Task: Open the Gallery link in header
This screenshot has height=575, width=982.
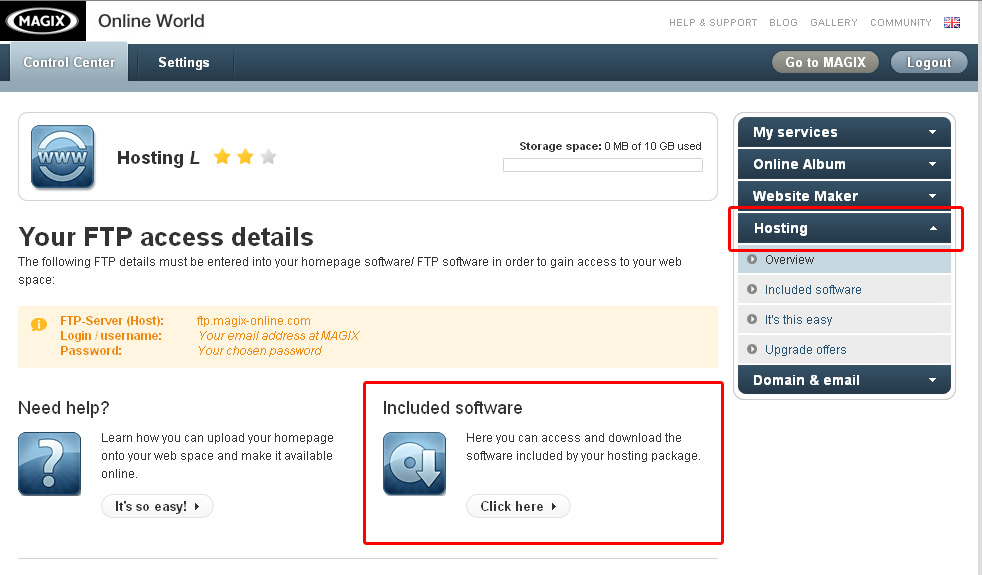Action: point(834,23)
